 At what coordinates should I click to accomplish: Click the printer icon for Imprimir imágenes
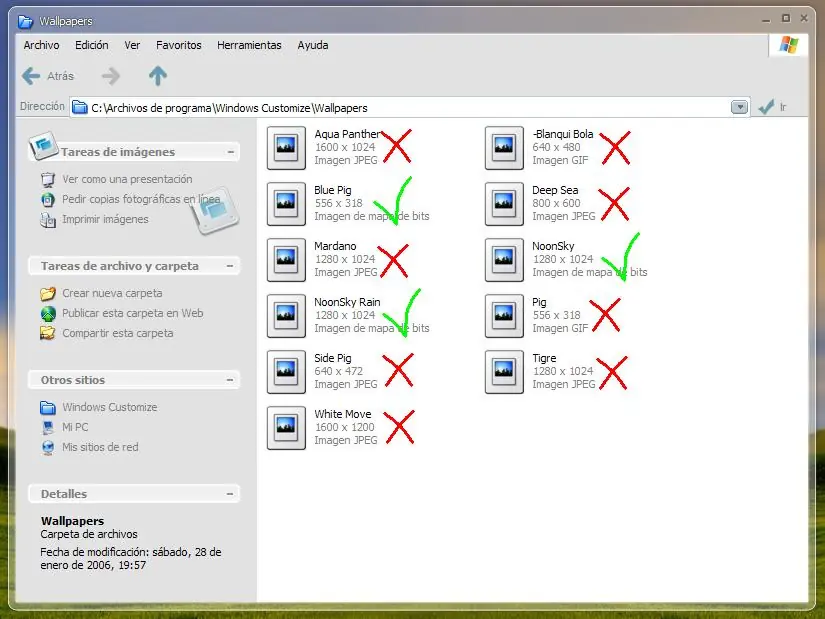pos(48,220)
